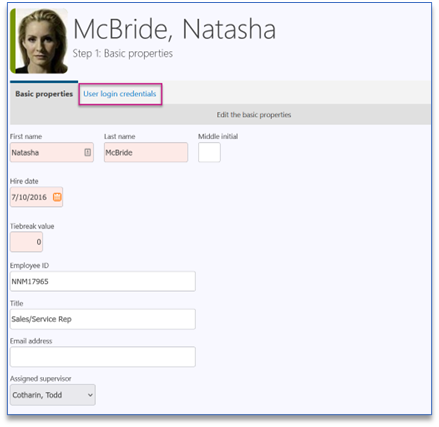Click the Edit the basic properties header bar
Image resolution: width=439 pixels, height=427 pixels.
(220, 115)
